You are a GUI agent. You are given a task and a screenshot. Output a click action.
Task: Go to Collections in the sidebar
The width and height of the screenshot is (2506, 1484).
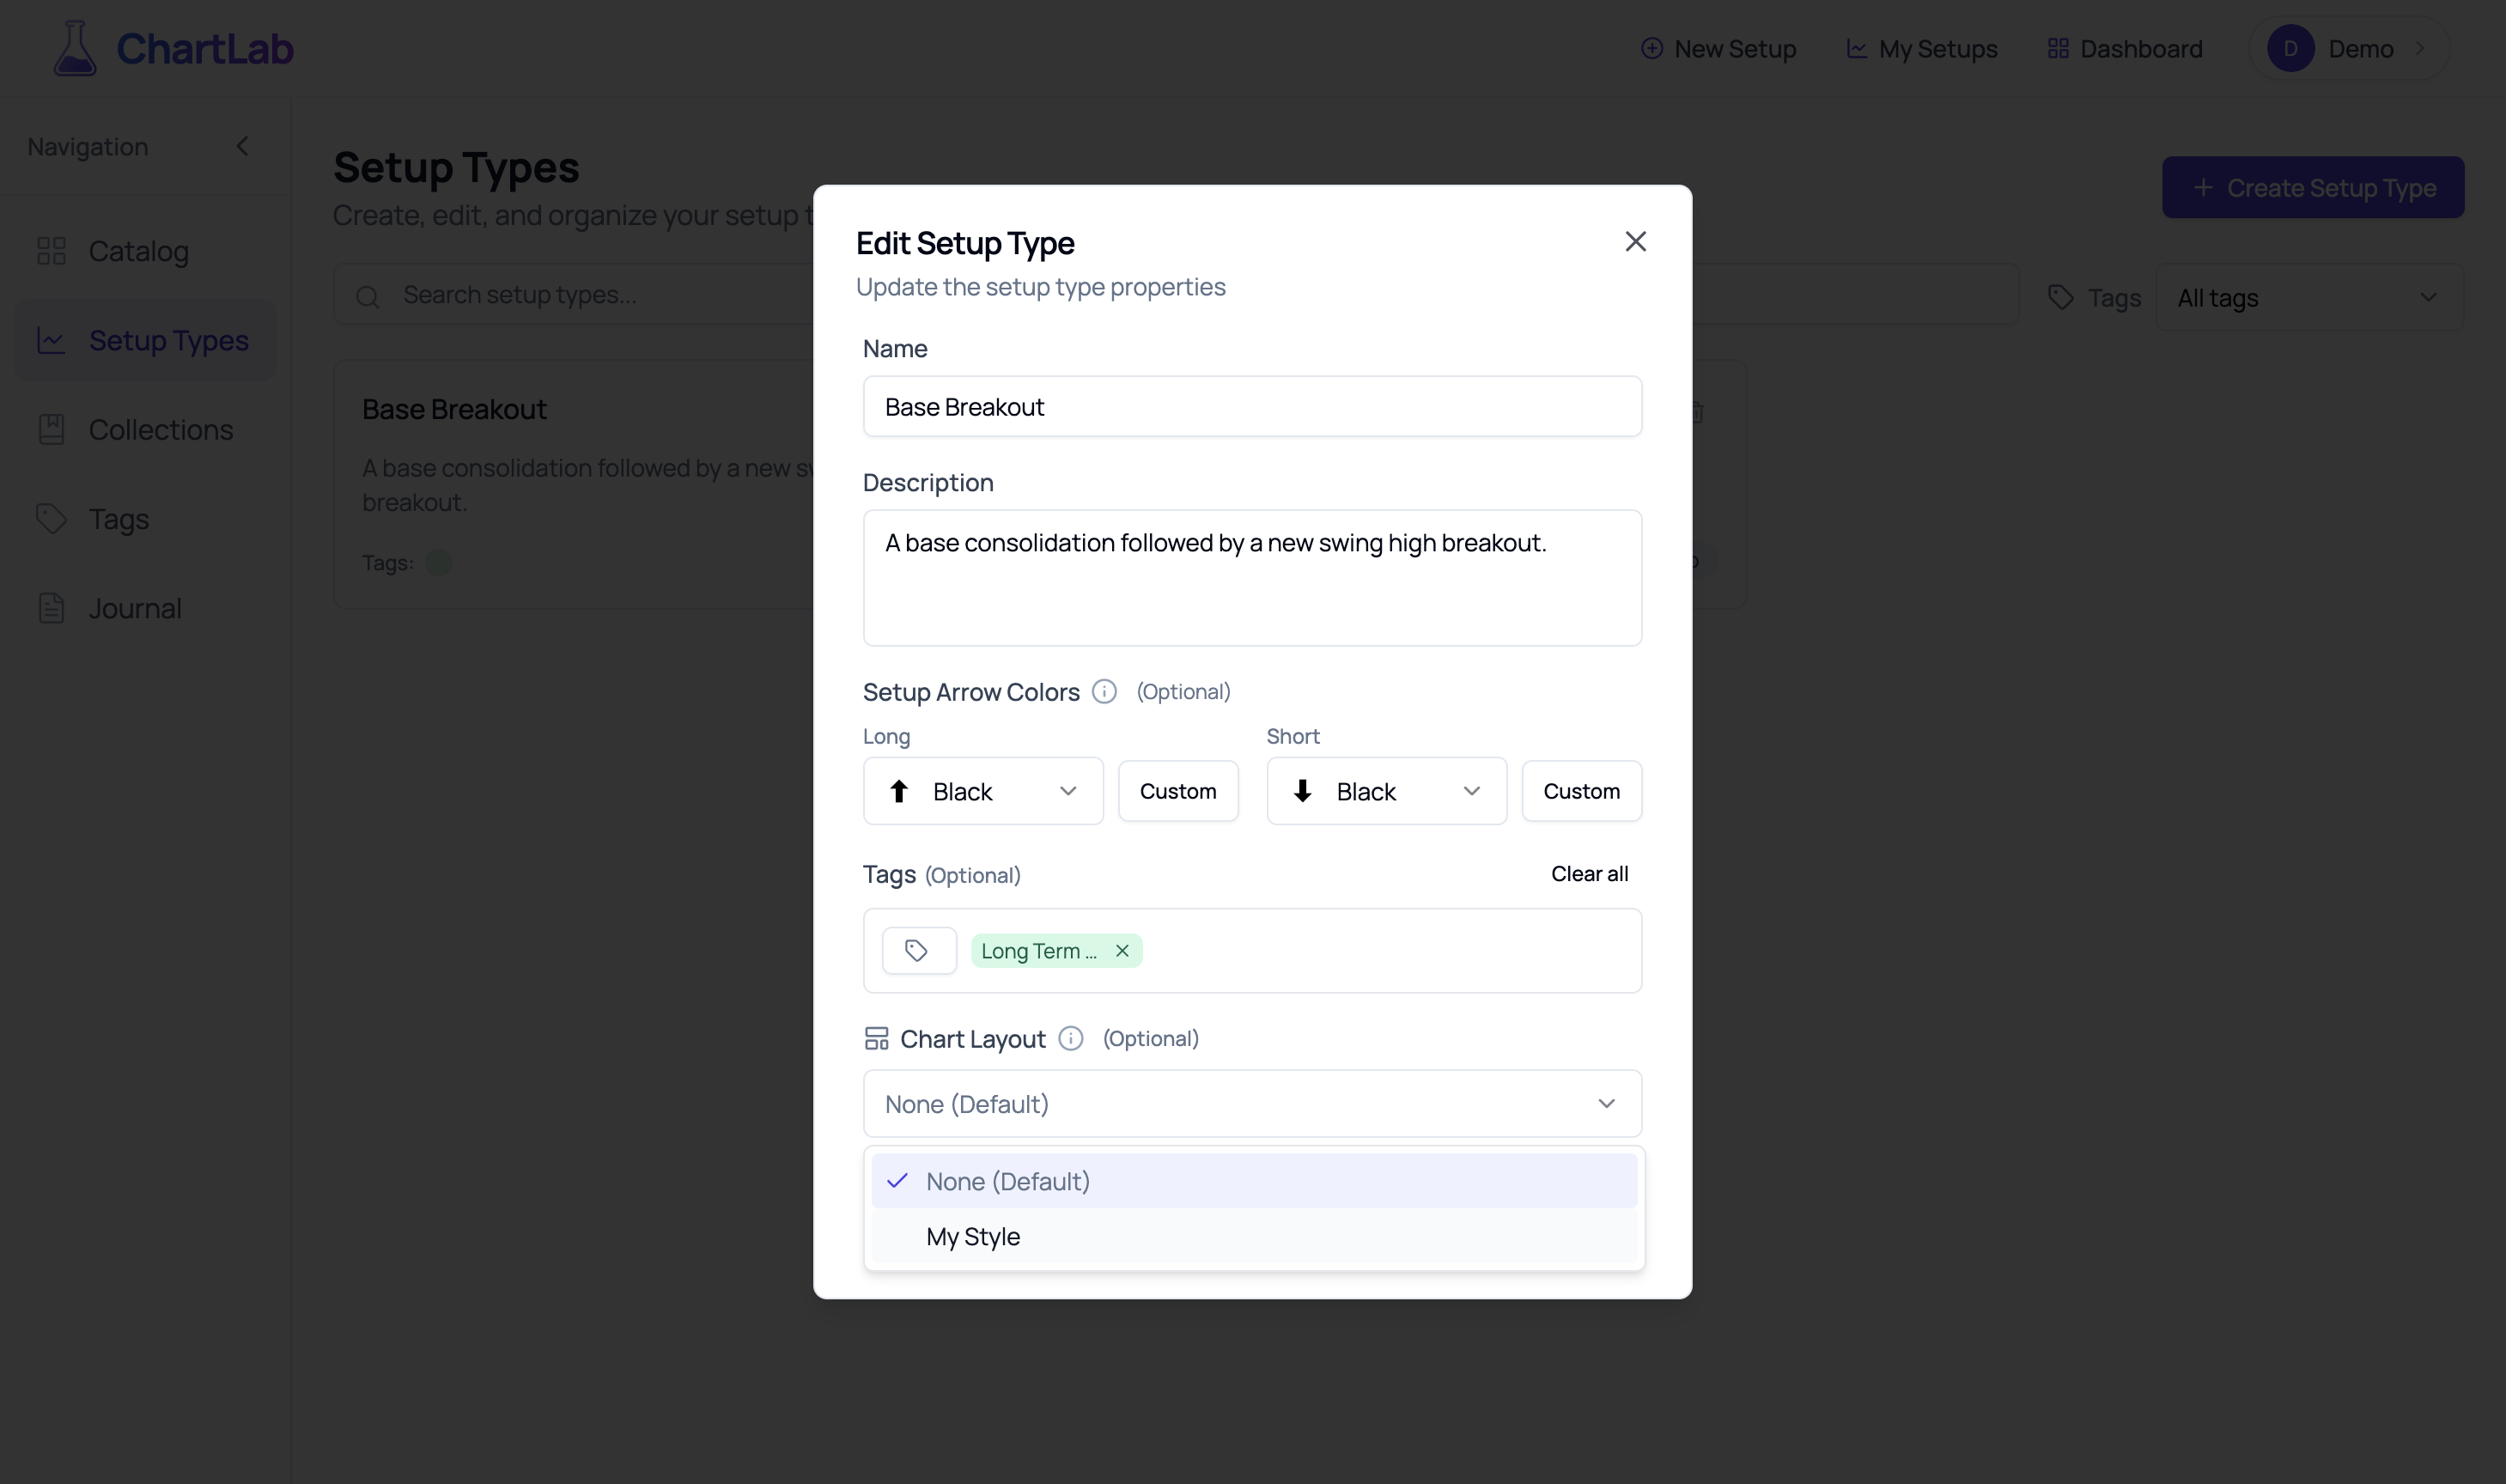(x=145, y=429)
